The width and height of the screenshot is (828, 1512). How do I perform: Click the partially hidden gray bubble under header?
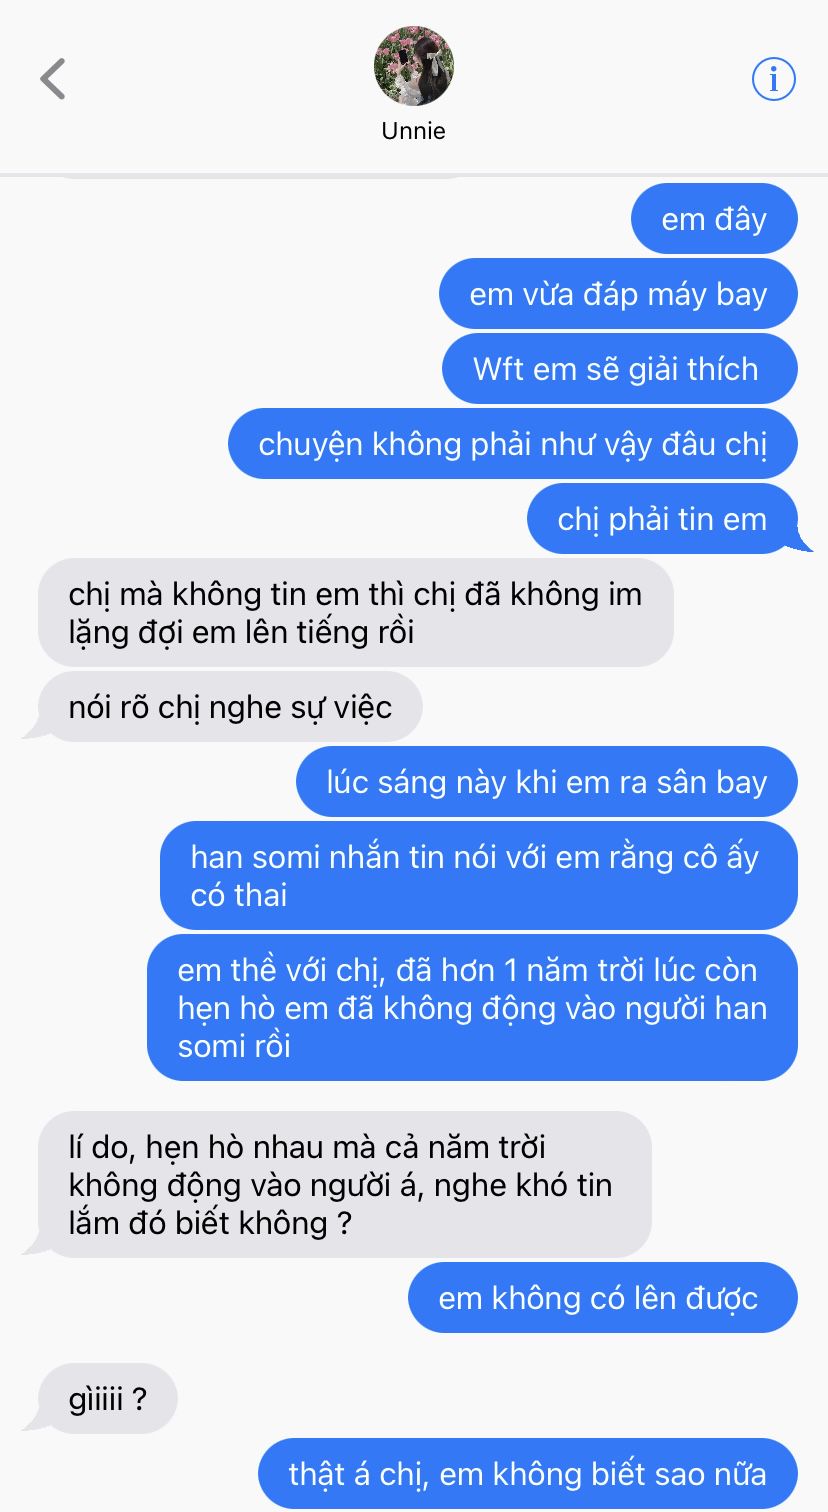pos(265,176)
